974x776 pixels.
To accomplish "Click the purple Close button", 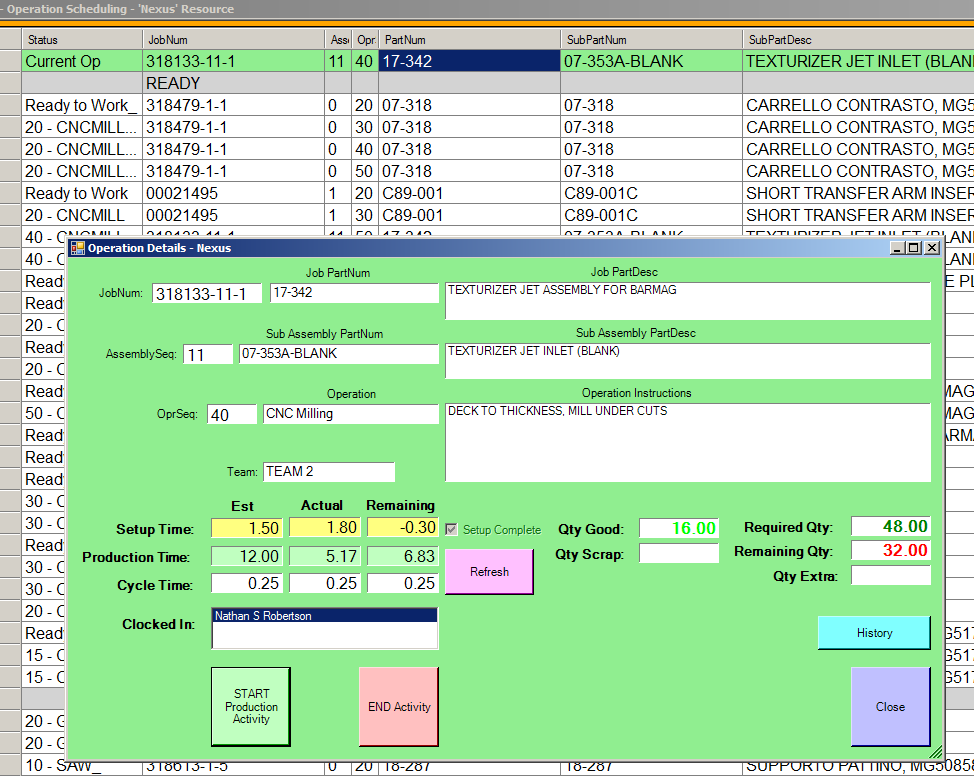I will [890, 707].
